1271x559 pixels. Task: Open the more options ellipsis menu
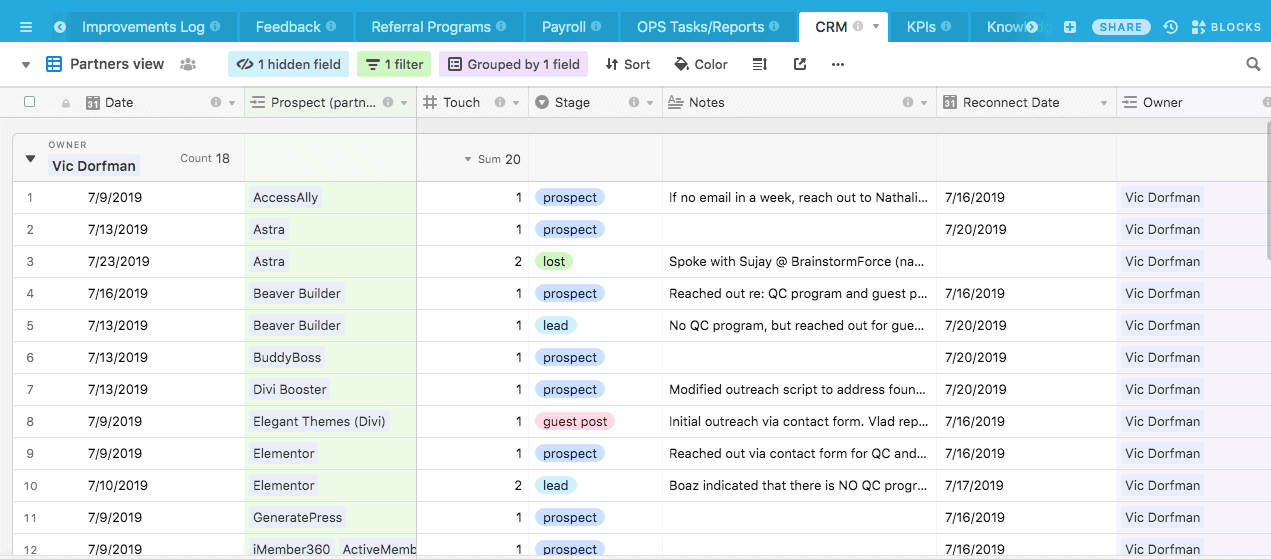pyautogui.click(x=838, y=64)
